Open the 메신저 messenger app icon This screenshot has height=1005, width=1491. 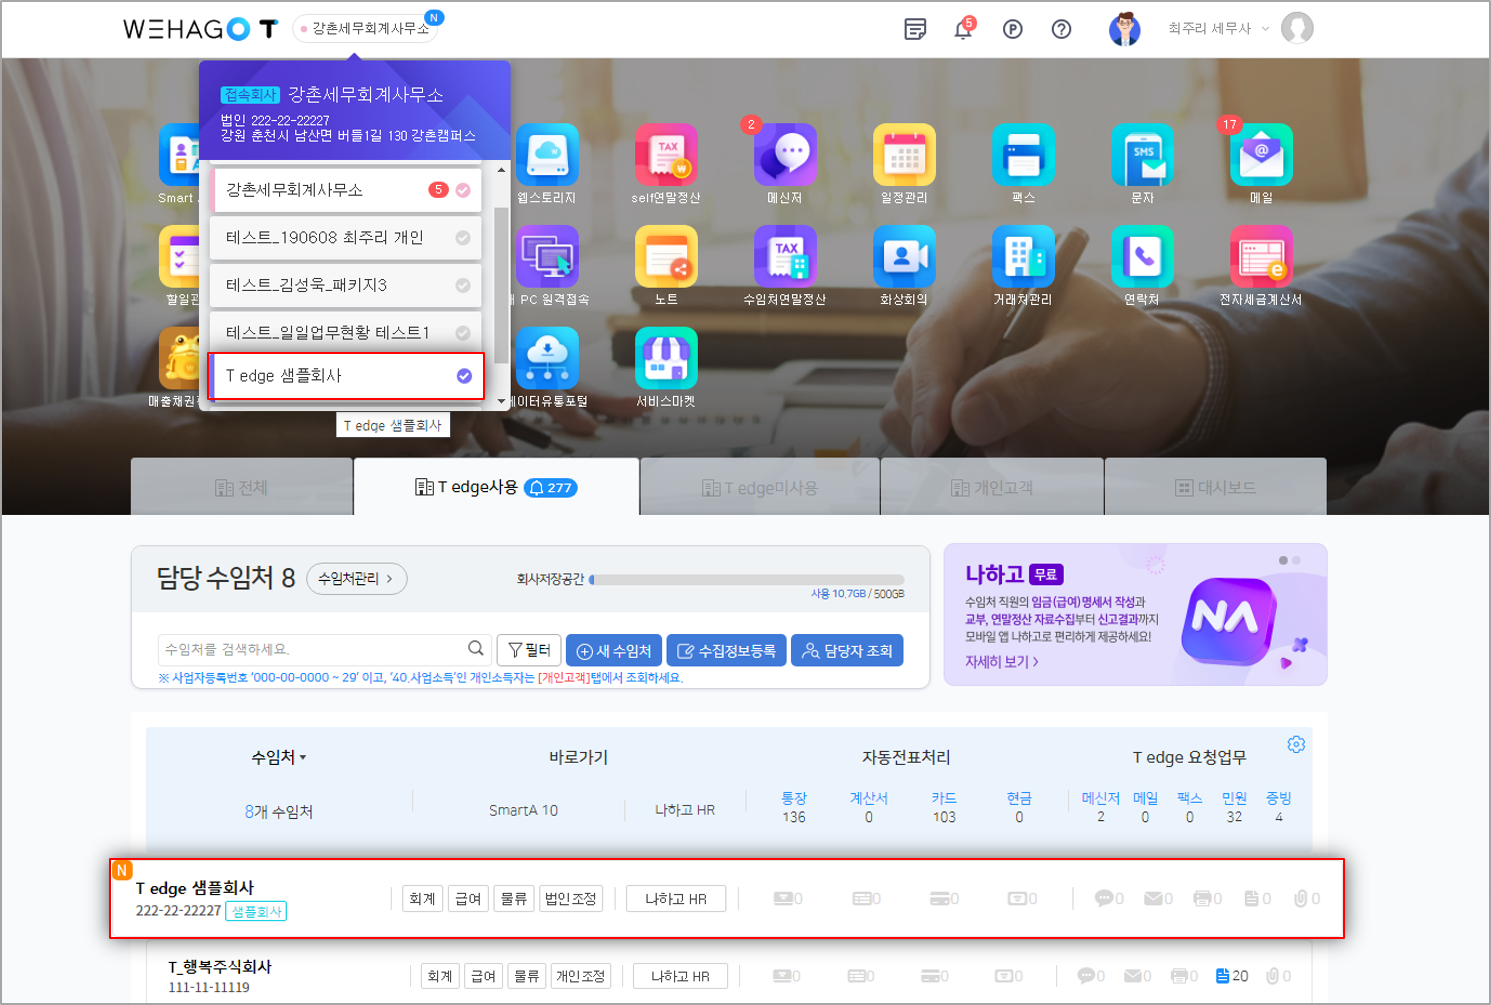tap(785, 155)
